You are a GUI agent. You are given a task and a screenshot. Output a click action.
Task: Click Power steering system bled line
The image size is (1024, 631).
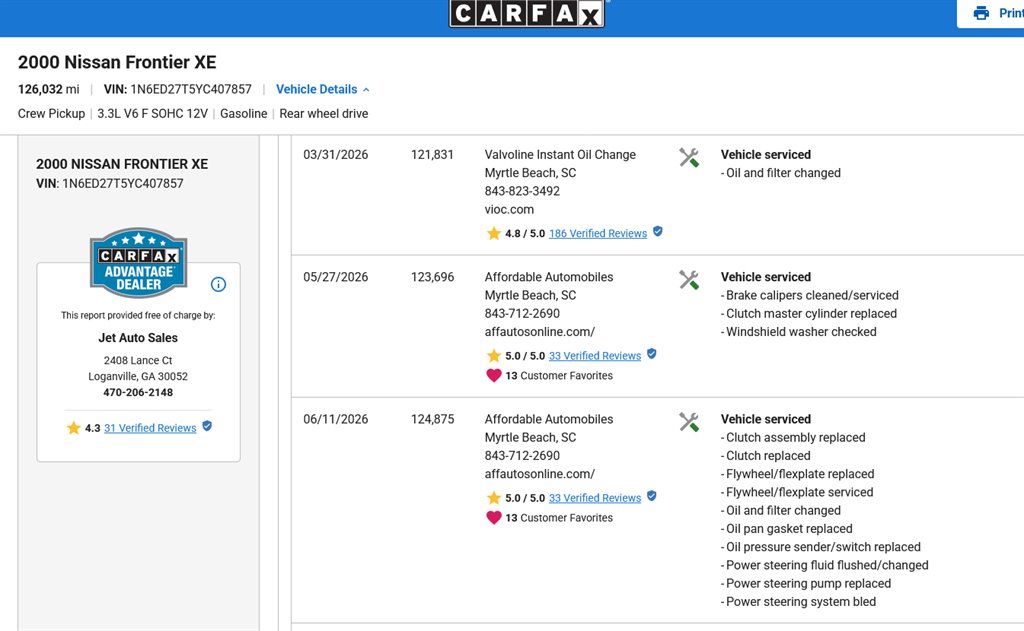click(799, 602)
